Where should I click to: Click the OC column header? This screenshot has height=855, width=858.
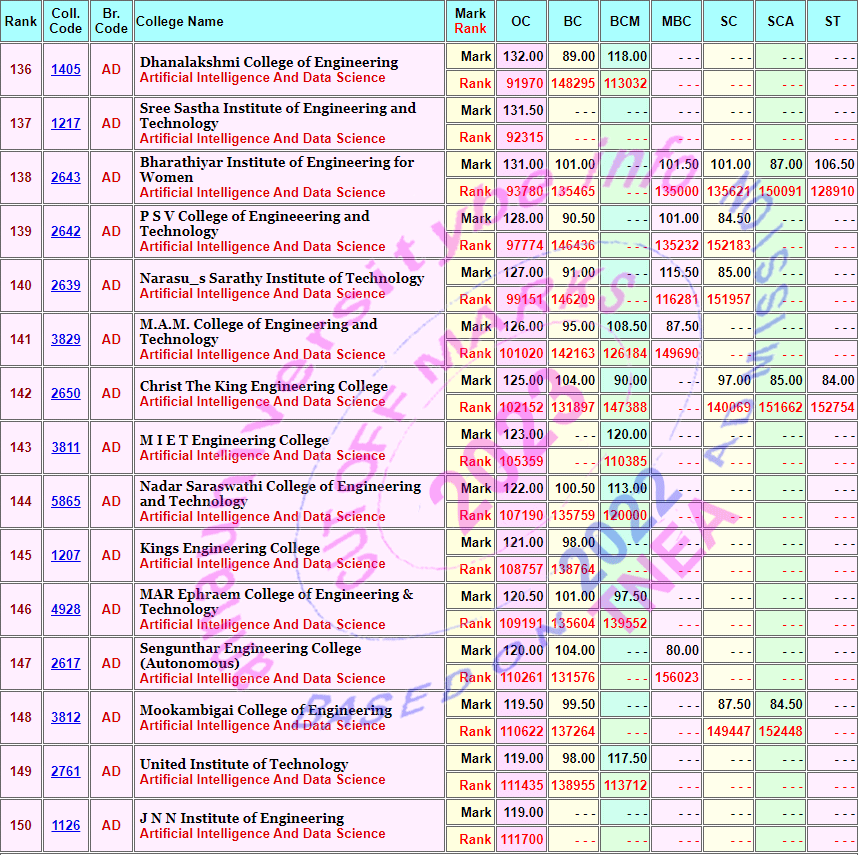pyautogui.click(x=521, y=22)
